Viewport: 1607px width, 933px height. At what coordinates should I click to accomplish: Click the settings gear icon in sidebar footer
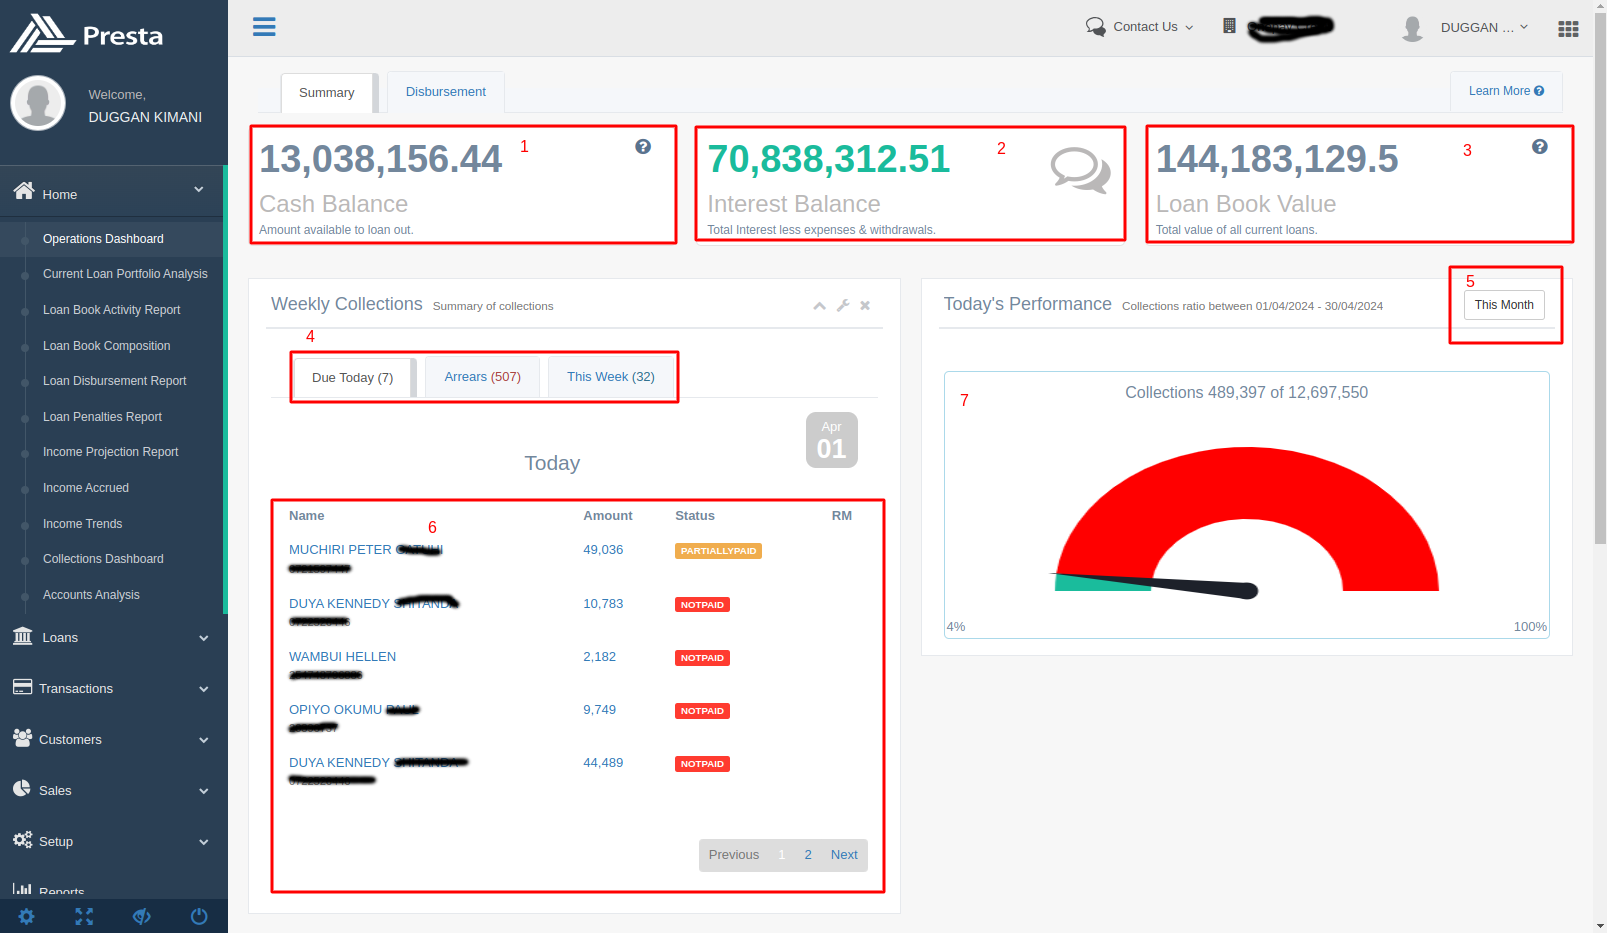tap(27, 916)
